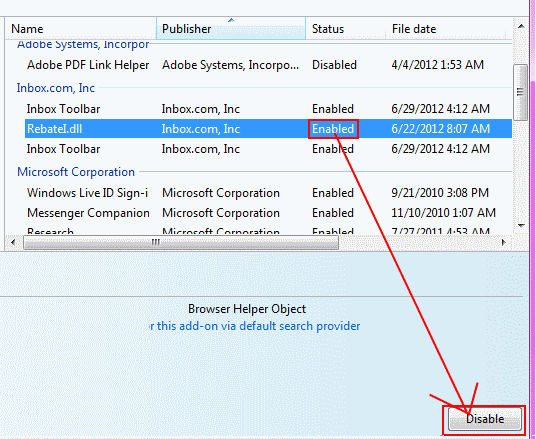Sort list by File date column header
Viewport: 536px width, 439px height.
[x=445, y=29]
